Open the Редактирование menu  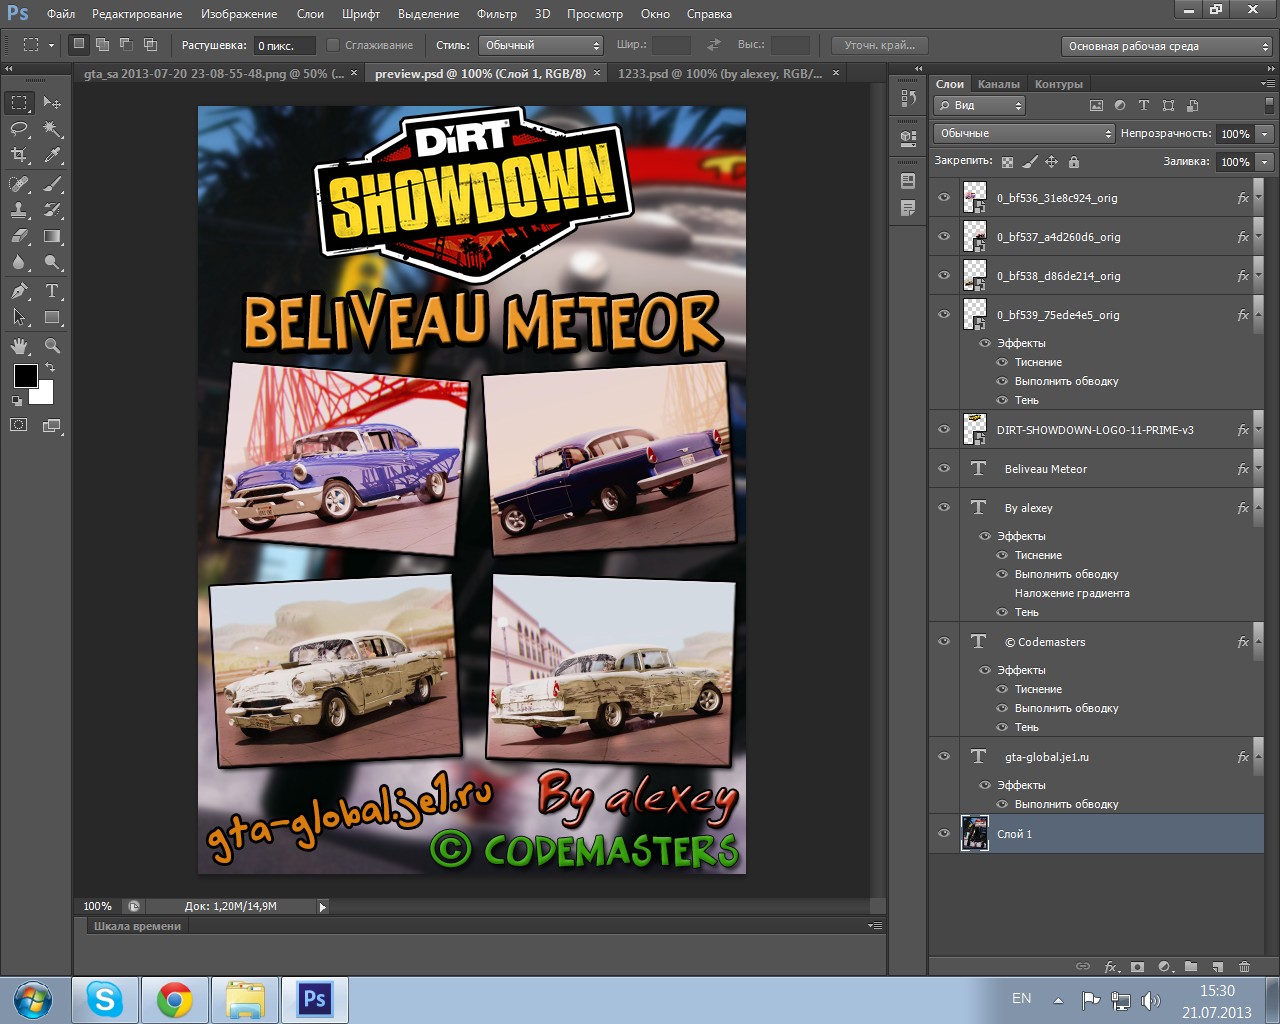(137, 14)
